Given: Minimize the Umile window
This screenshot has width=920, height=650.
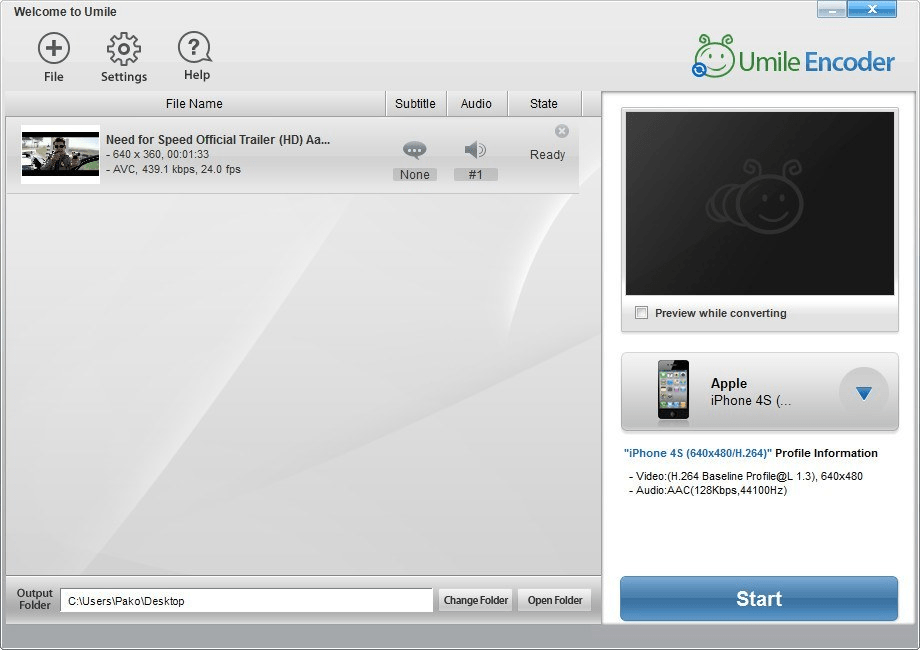Looking at the screenshot, I should tap(831, 9).
